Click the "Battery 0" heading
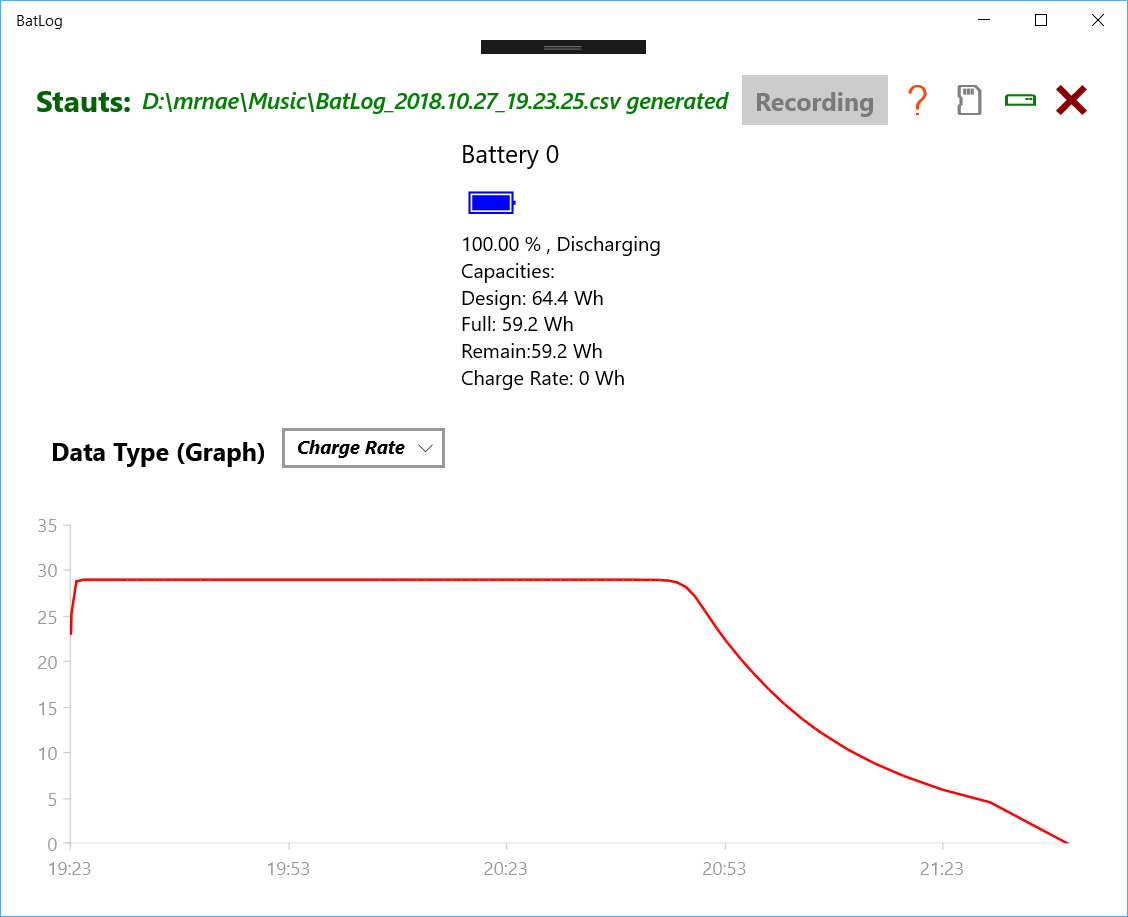 510,155
